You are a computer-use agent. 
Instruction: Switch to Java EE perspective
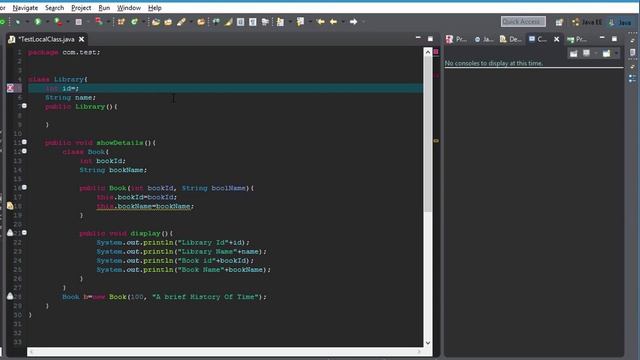[587, 22]
